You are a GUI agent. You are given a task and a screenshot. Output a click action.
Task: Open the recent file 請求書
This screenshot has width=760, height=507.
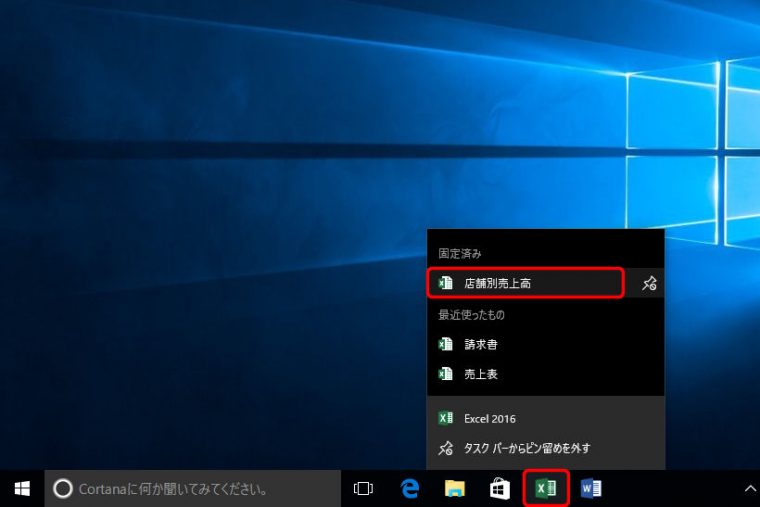(546, 345)
